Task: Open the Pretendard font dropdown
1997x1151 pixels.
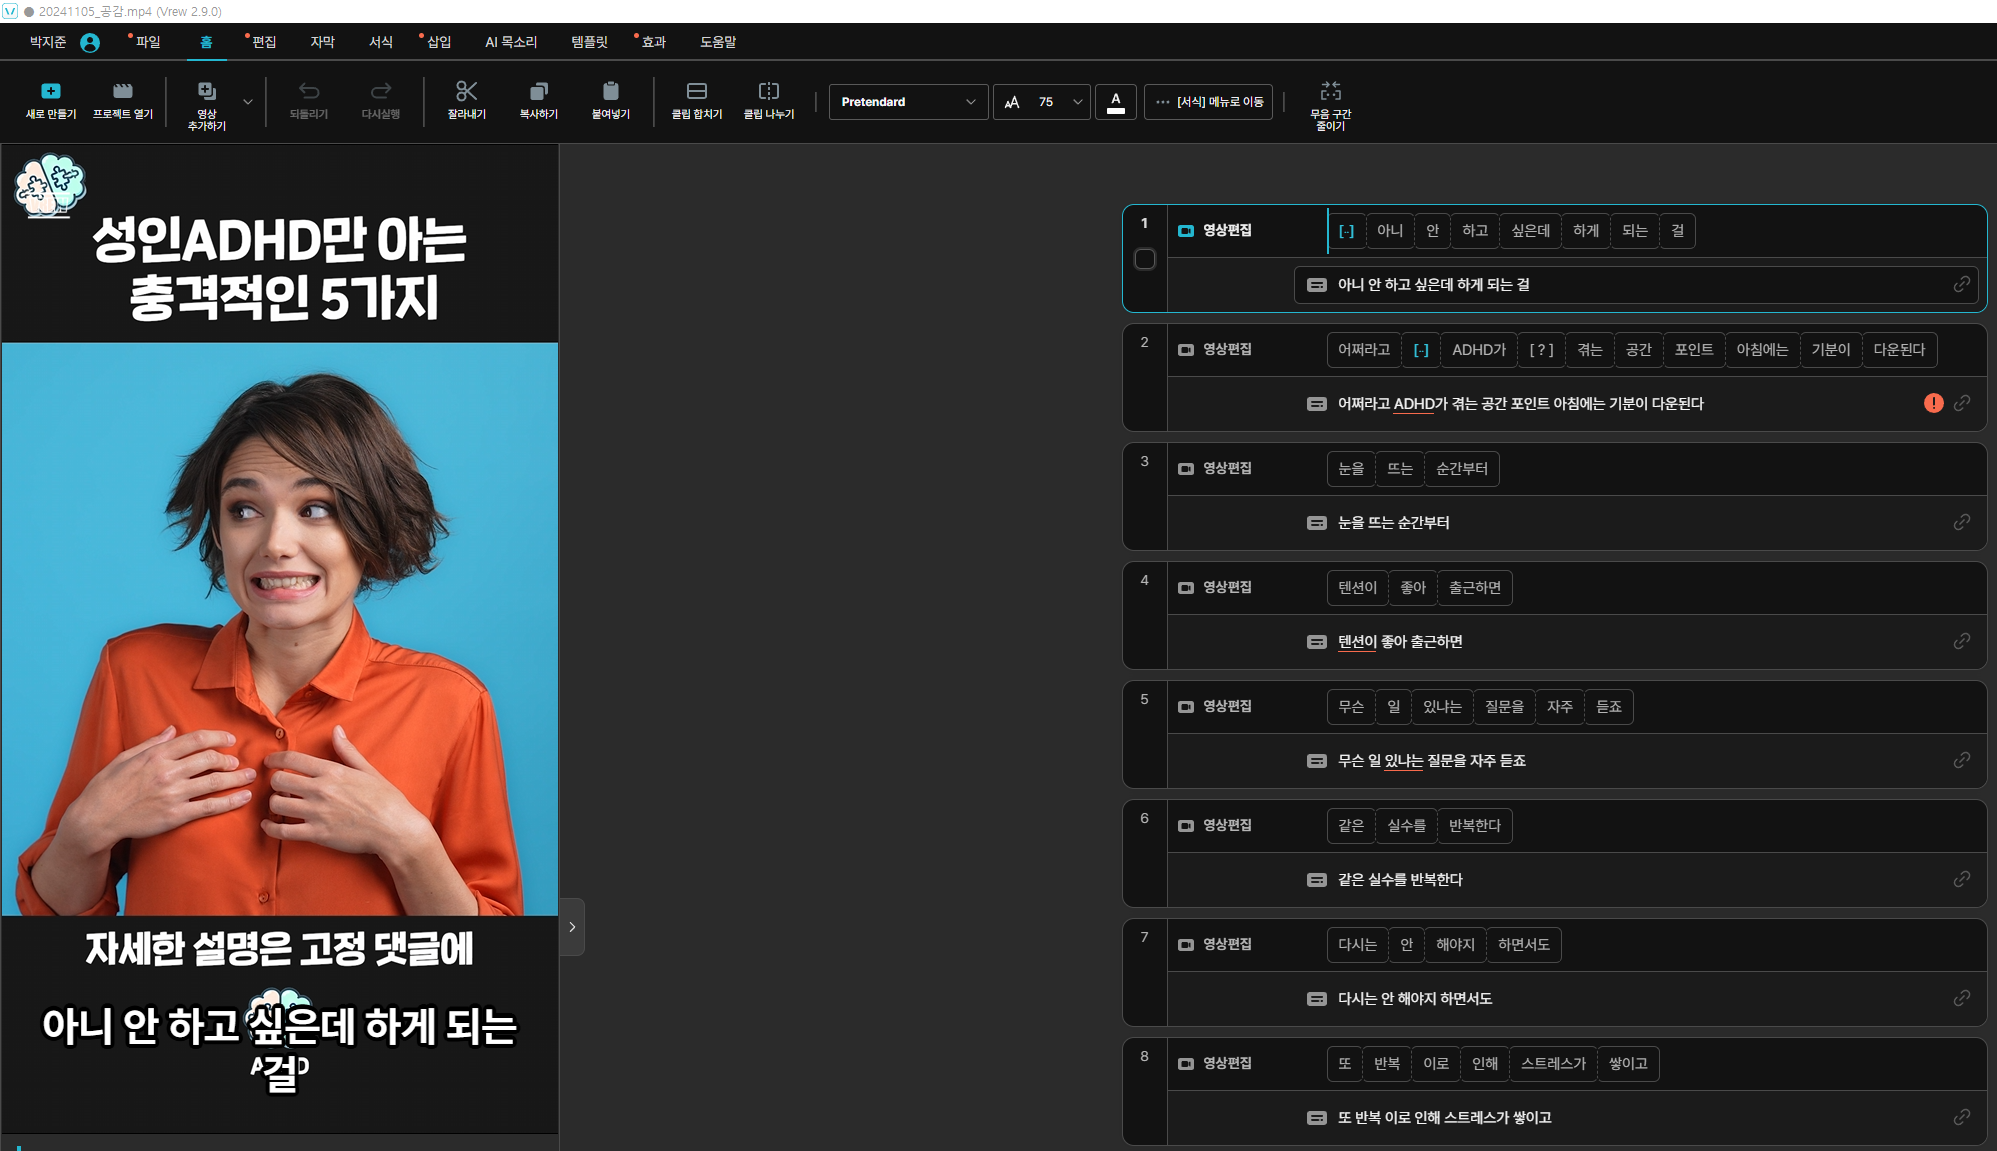Action: (x=907, y=102)
